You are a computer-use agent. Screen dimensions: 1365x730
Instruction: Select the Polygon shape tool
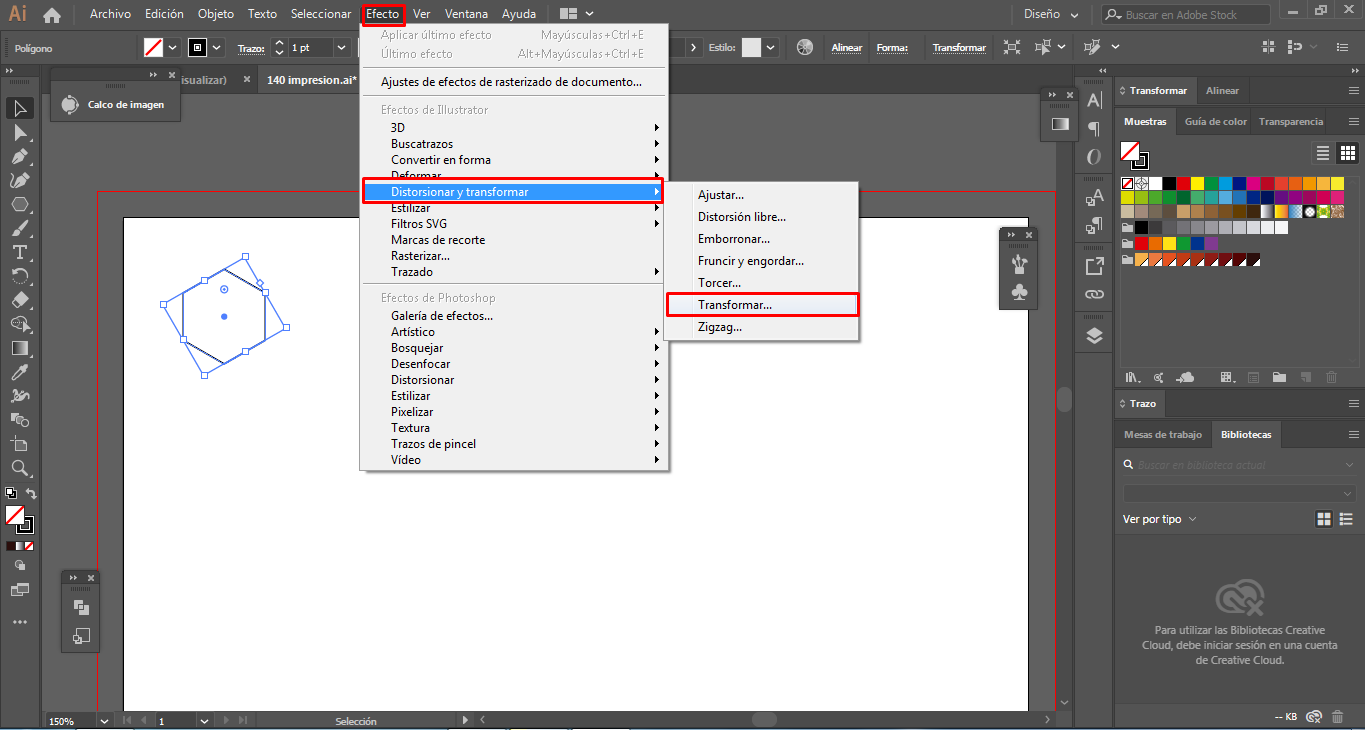(20, 204)
